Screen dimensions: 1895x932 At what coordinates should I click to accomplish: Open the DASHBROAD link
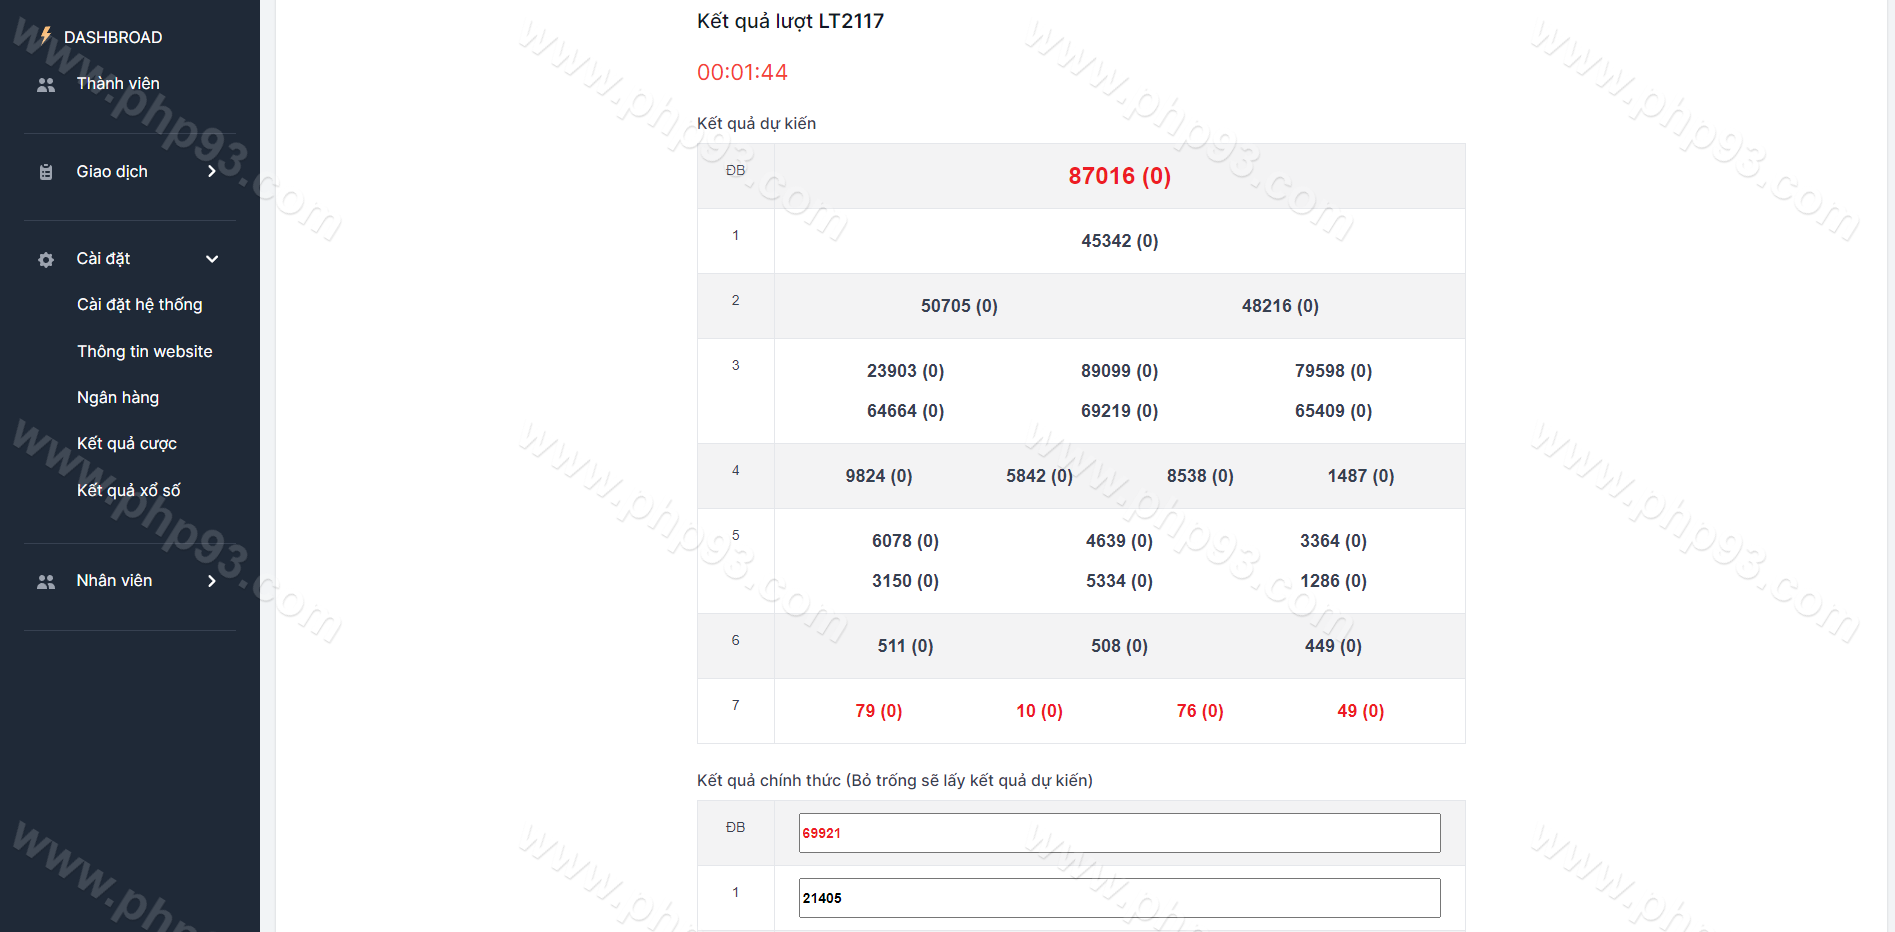tap(112, 37)
